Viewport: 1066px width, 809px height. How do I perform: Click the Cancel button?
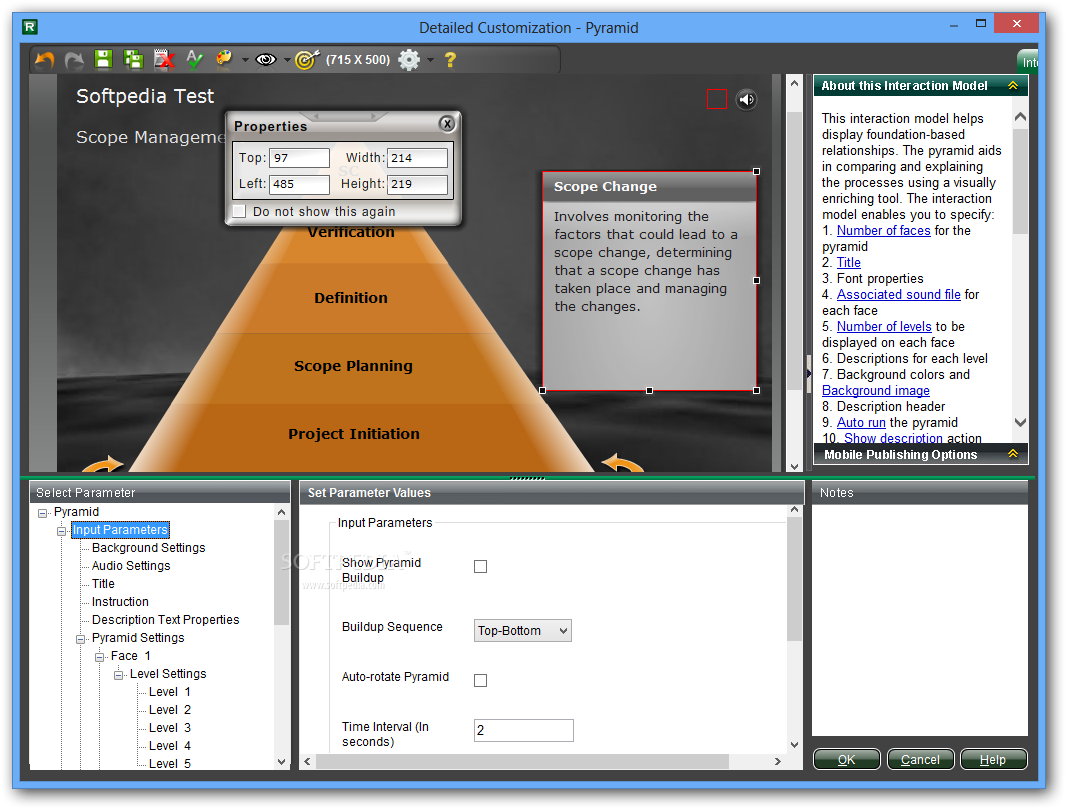pyautogui.click(x=921, y=759)
